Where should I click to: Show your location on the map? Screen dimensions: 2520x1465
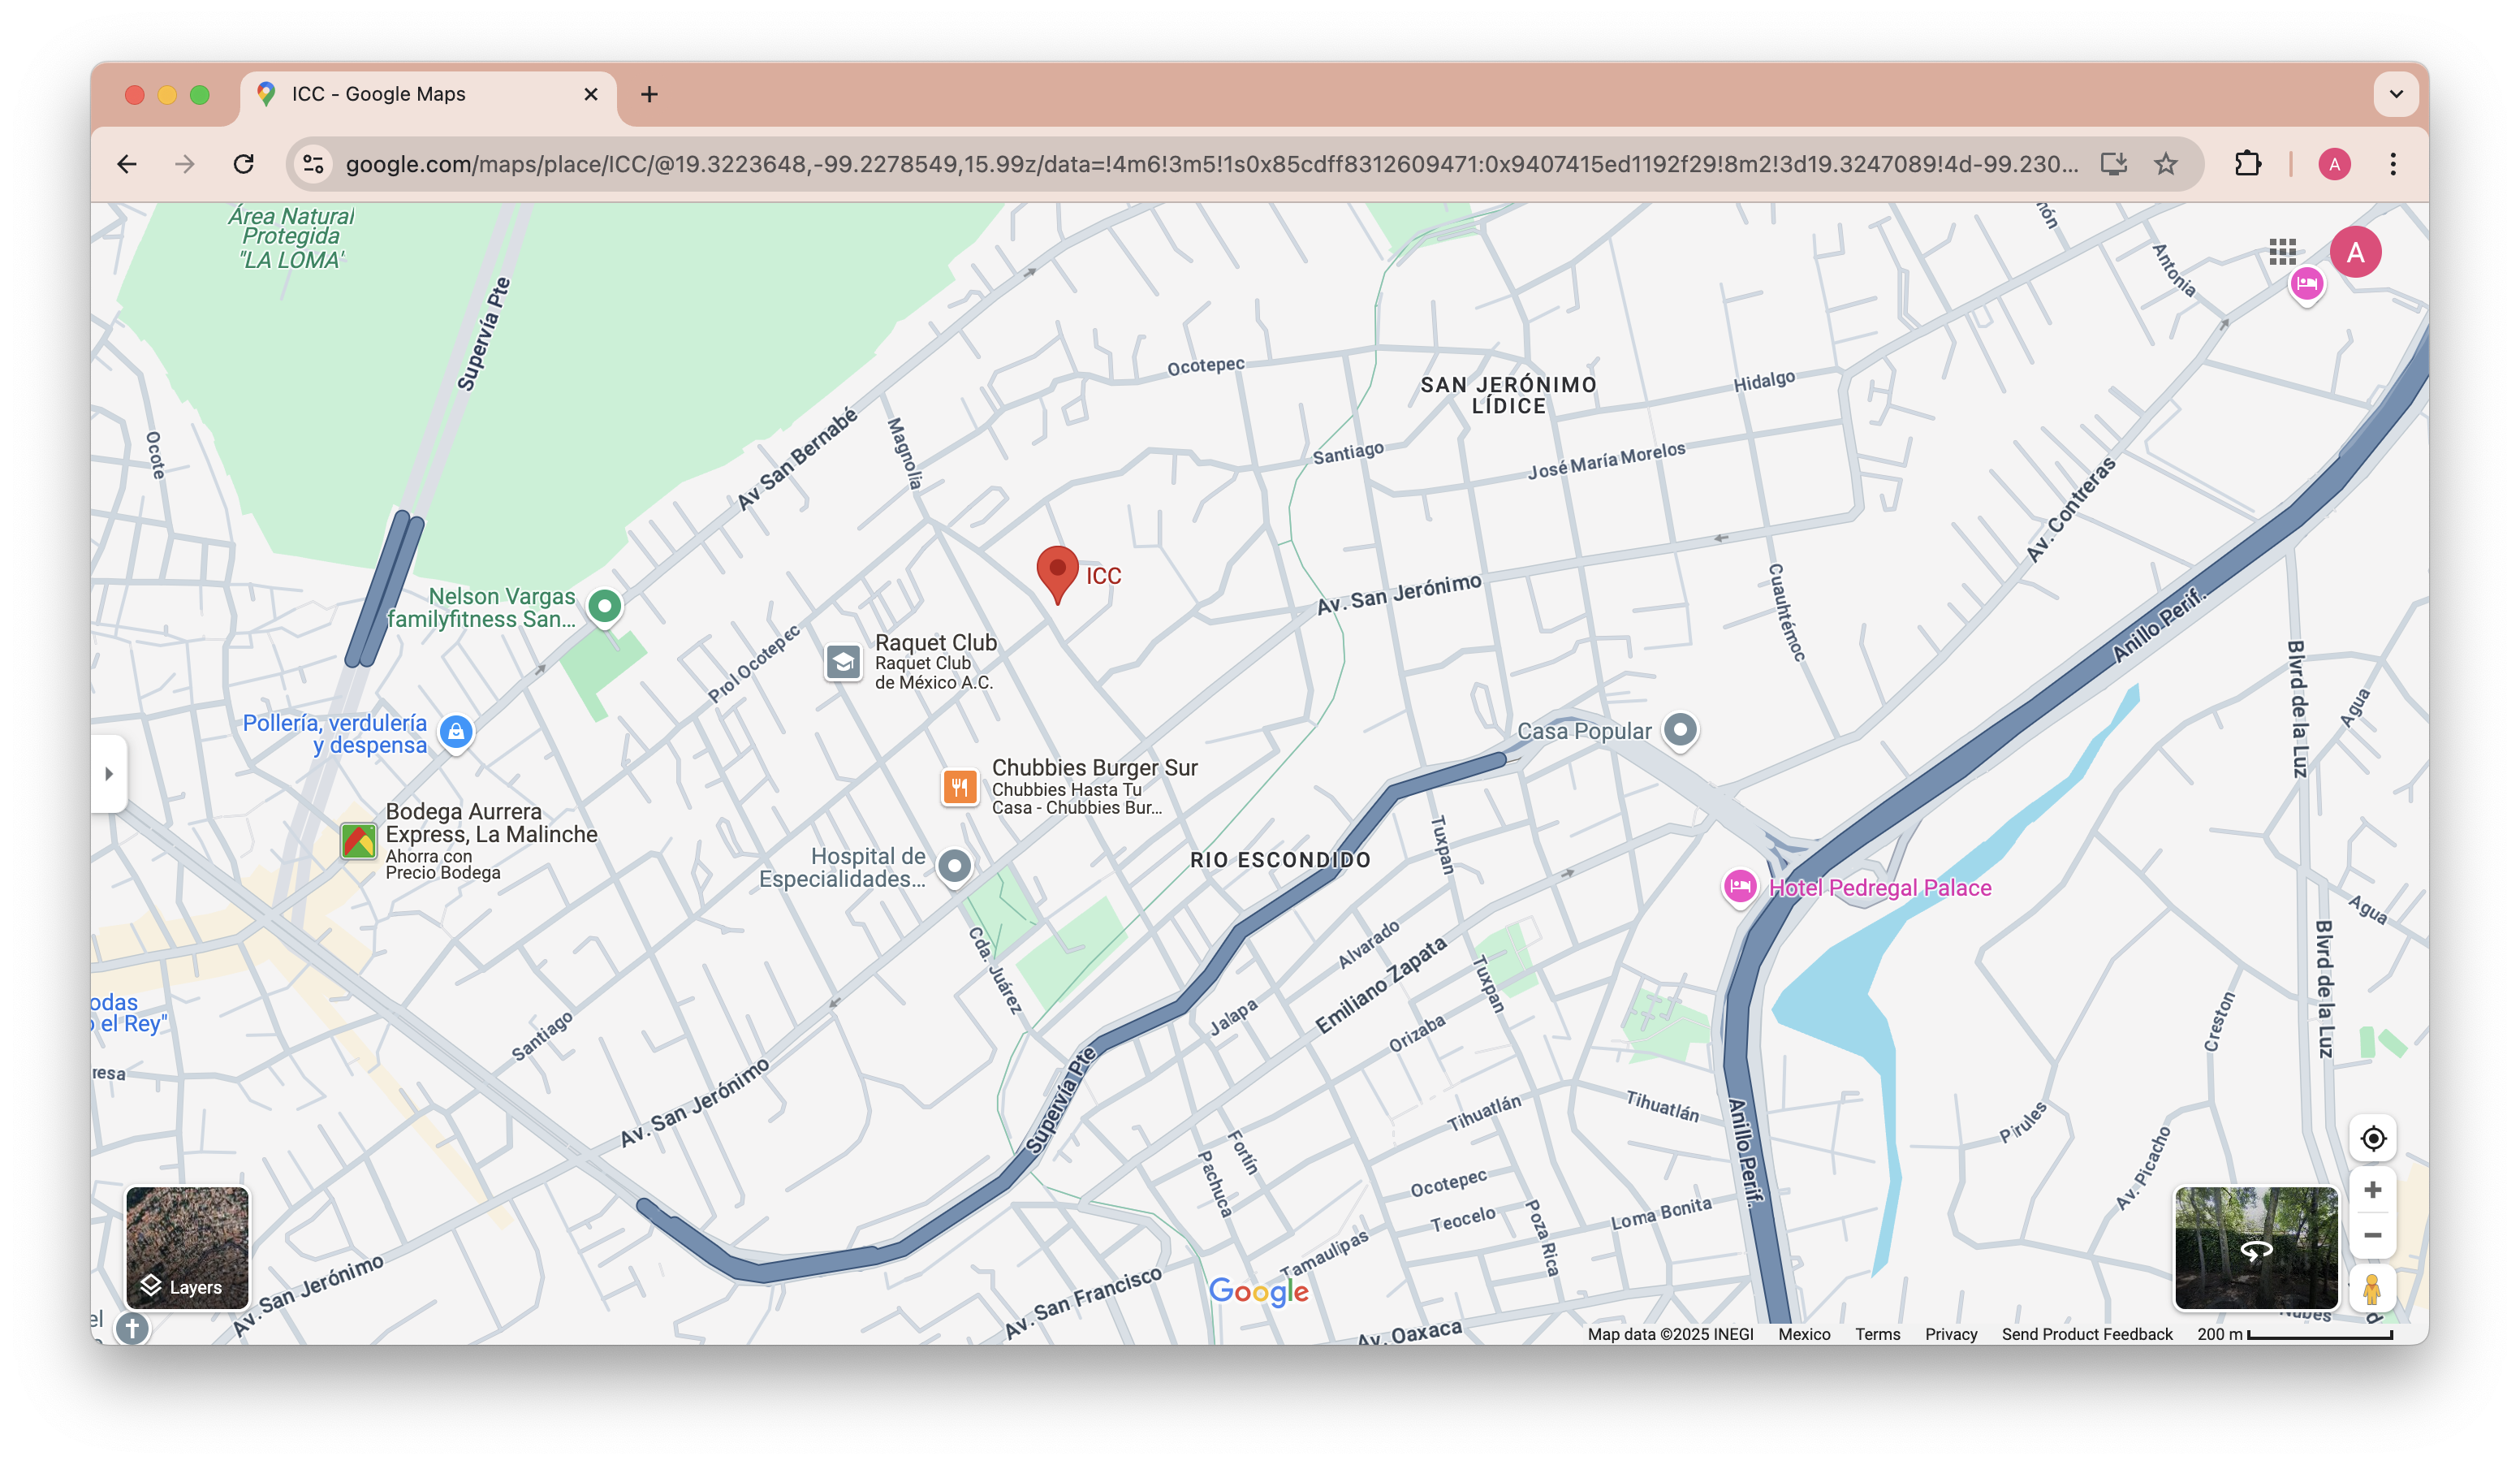click(2372, 1138)
